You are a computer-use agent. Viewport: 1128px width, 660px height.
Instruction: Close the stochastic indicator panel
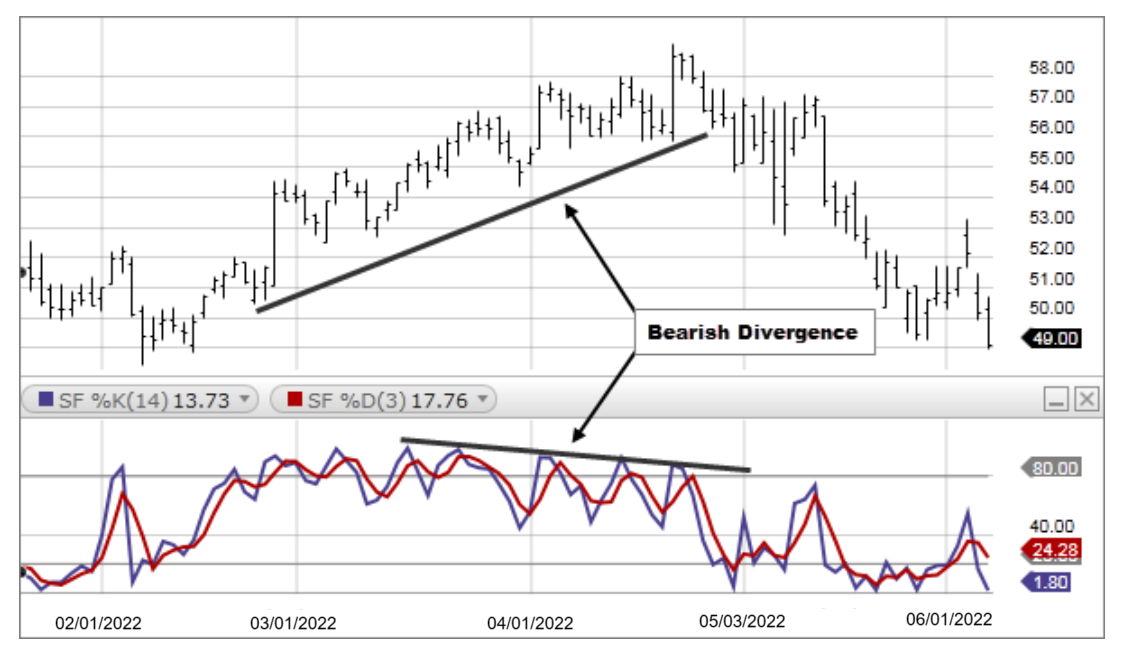(1086, 401)
